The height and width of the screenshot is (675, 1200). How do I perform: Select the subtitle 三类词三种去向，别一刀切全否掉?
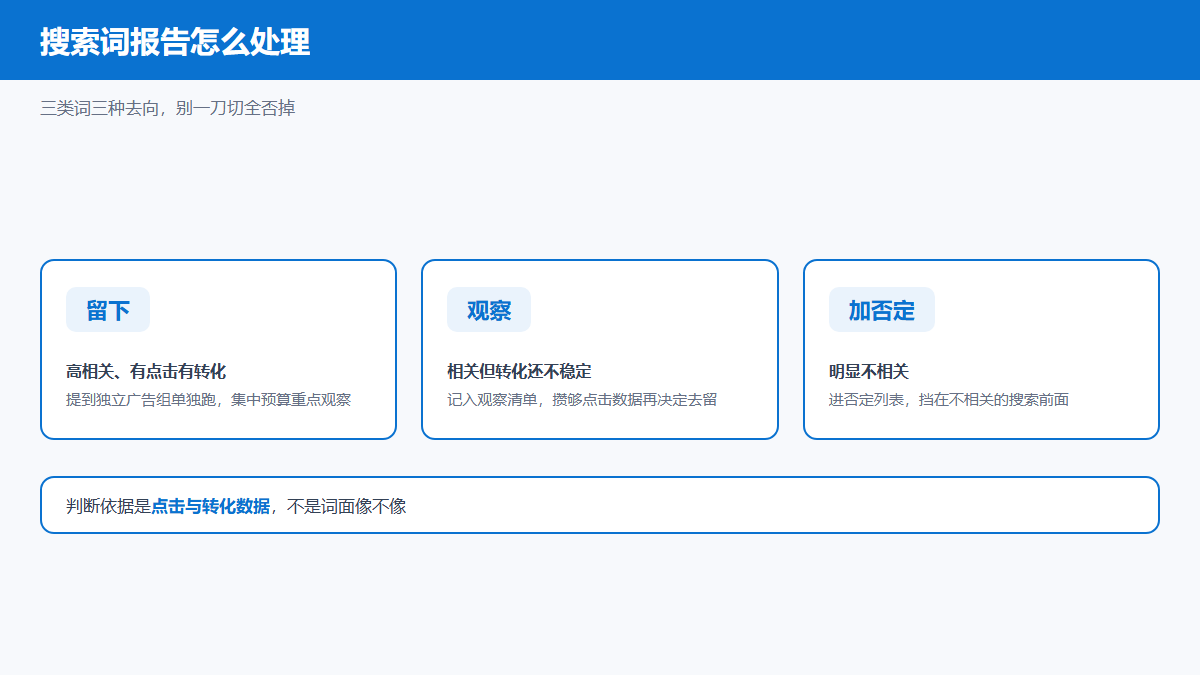click(168, 108)
